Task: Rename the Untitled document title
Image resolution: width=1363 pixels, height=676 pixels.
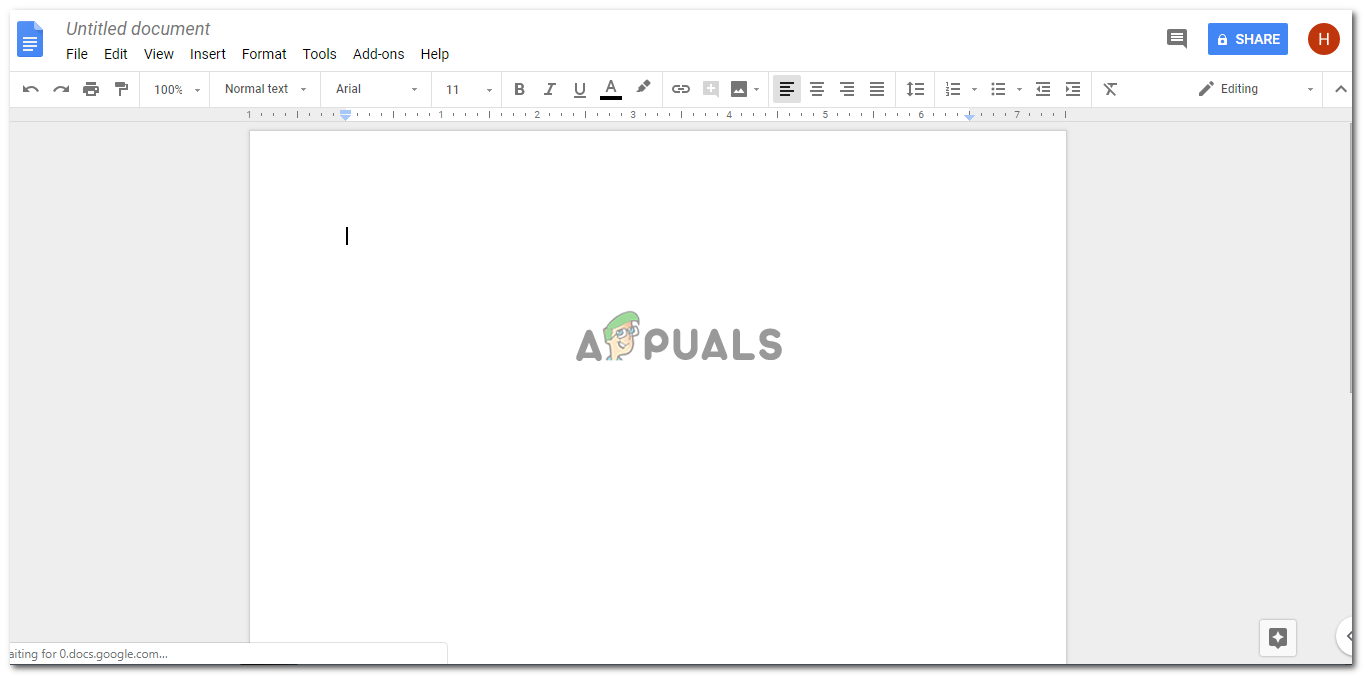Action: (x=138, y=29)
